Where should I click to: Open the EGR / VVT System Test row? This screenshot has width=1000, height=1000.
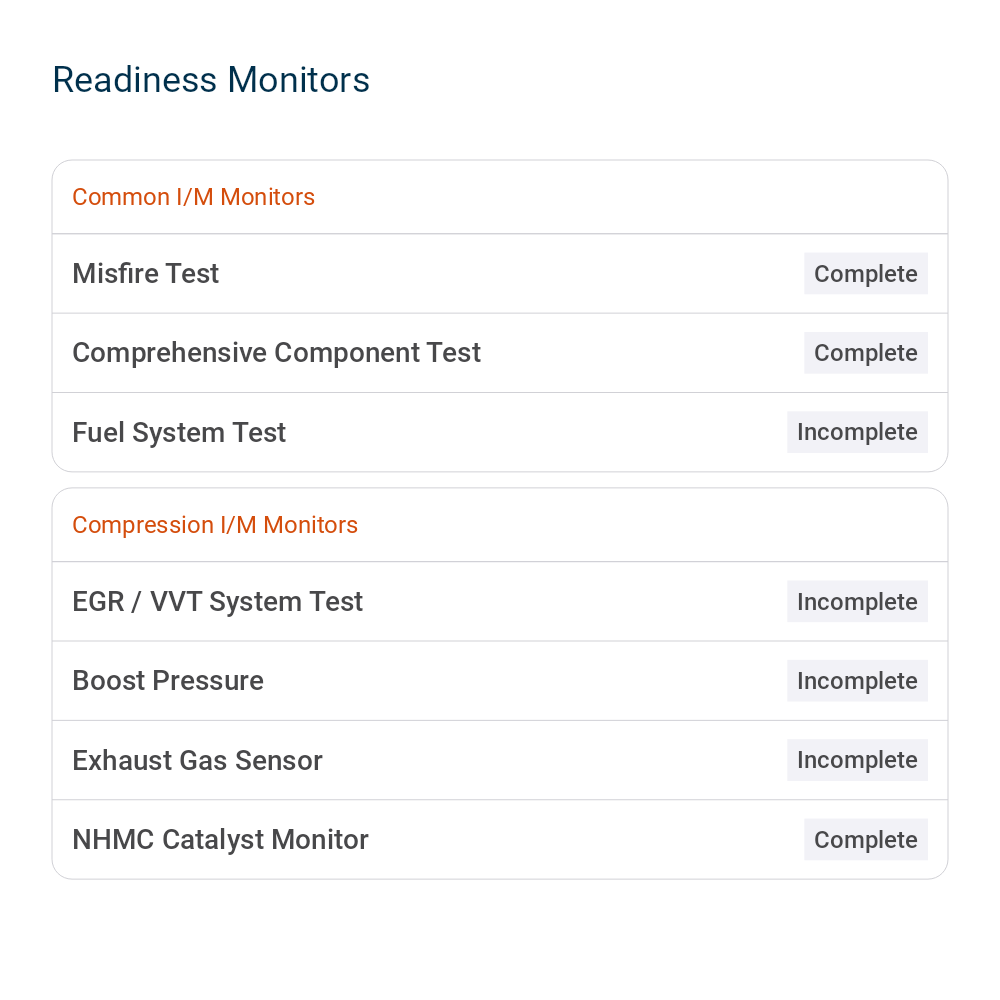(500, 601)
